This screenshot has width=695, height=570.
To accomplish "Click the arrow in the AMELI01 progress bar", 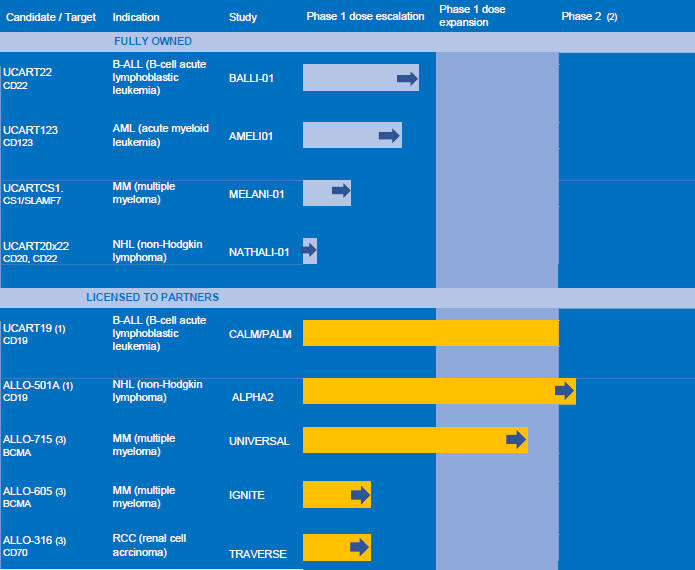I will (389, 136).
